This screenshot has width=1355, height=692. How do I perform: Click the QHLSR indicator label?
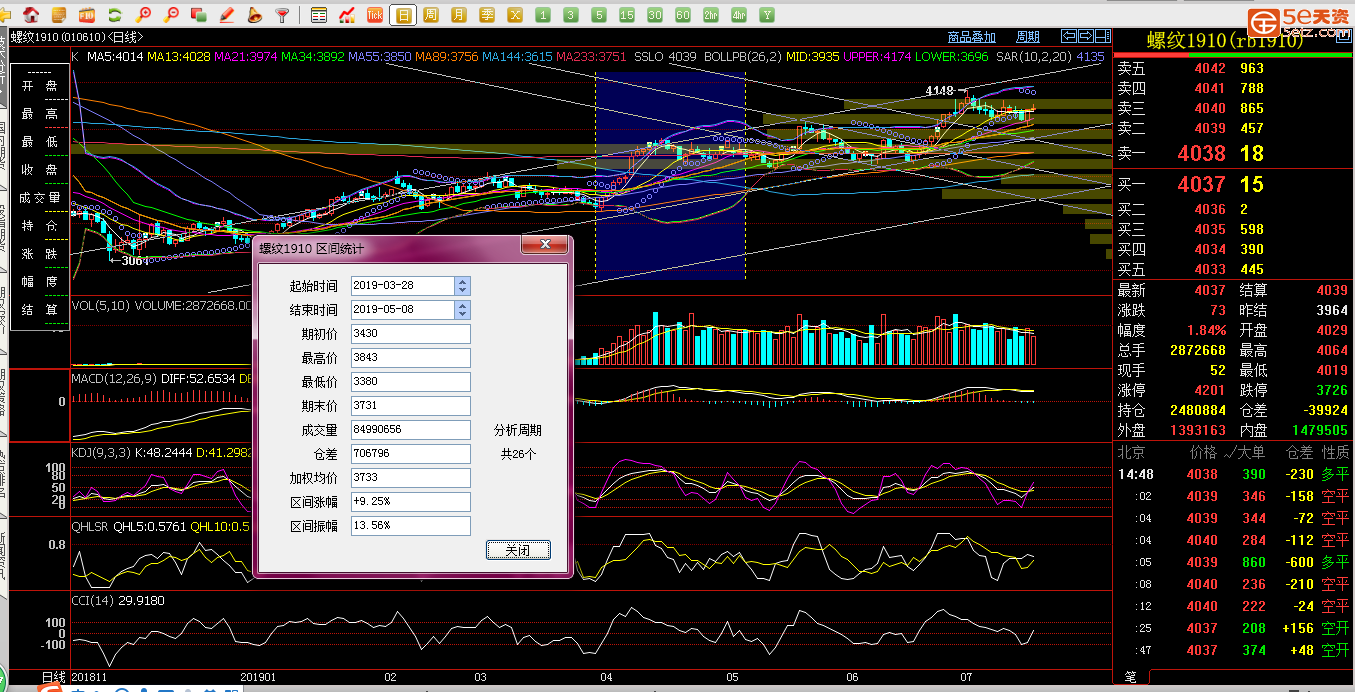90,527
